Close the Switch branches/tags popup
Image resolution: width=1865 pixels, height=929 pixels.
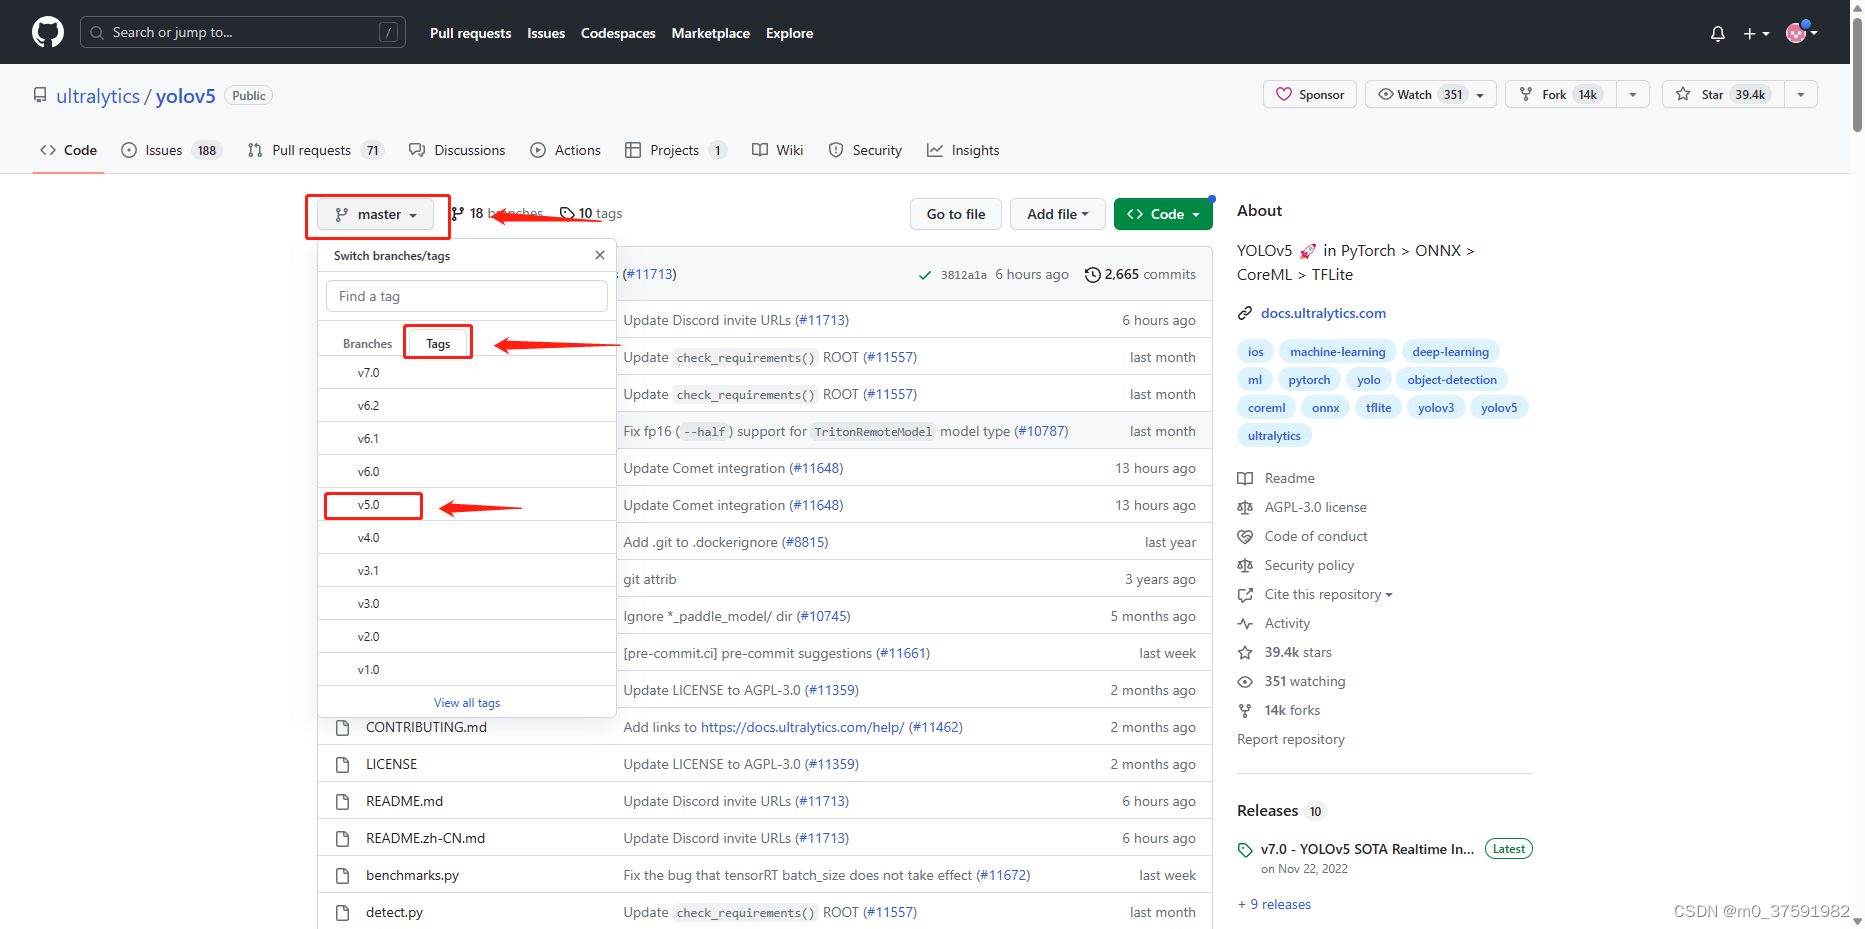tap(600, 255)
